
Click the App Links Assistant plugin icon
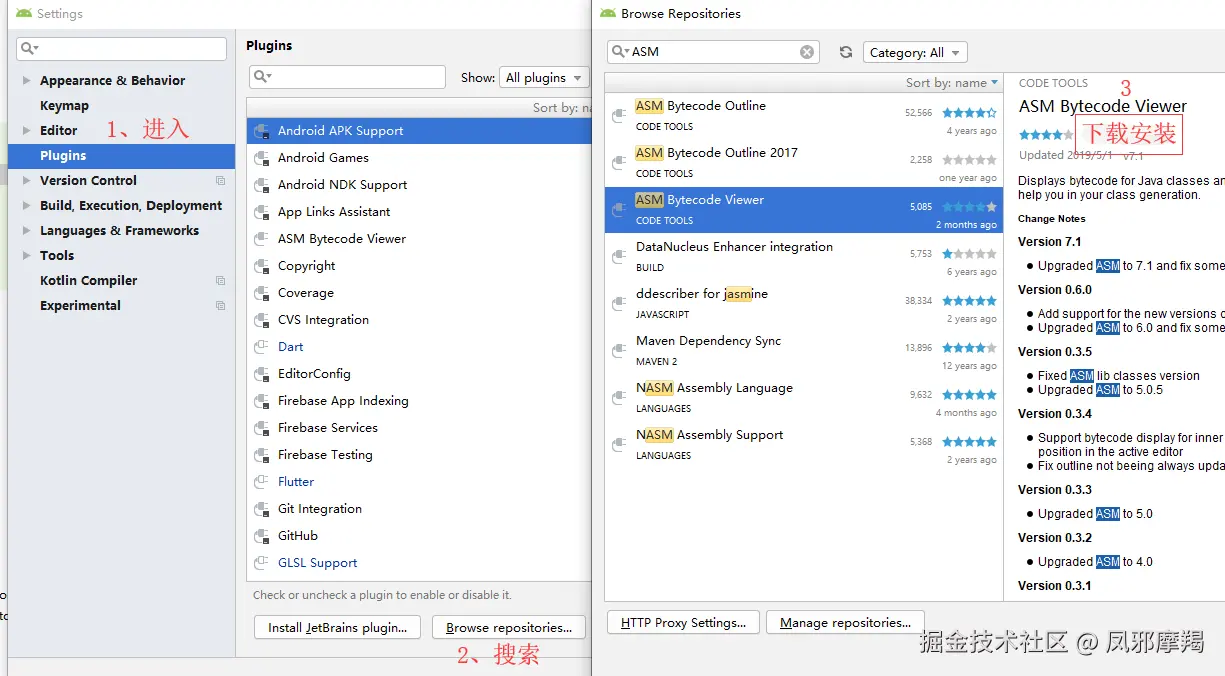tap(261, 212)
